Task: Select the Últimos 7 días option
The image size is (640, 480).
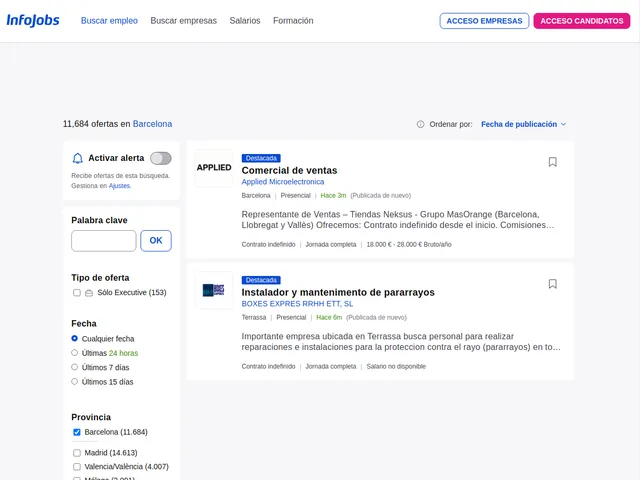Action: (x=74, y=367)
